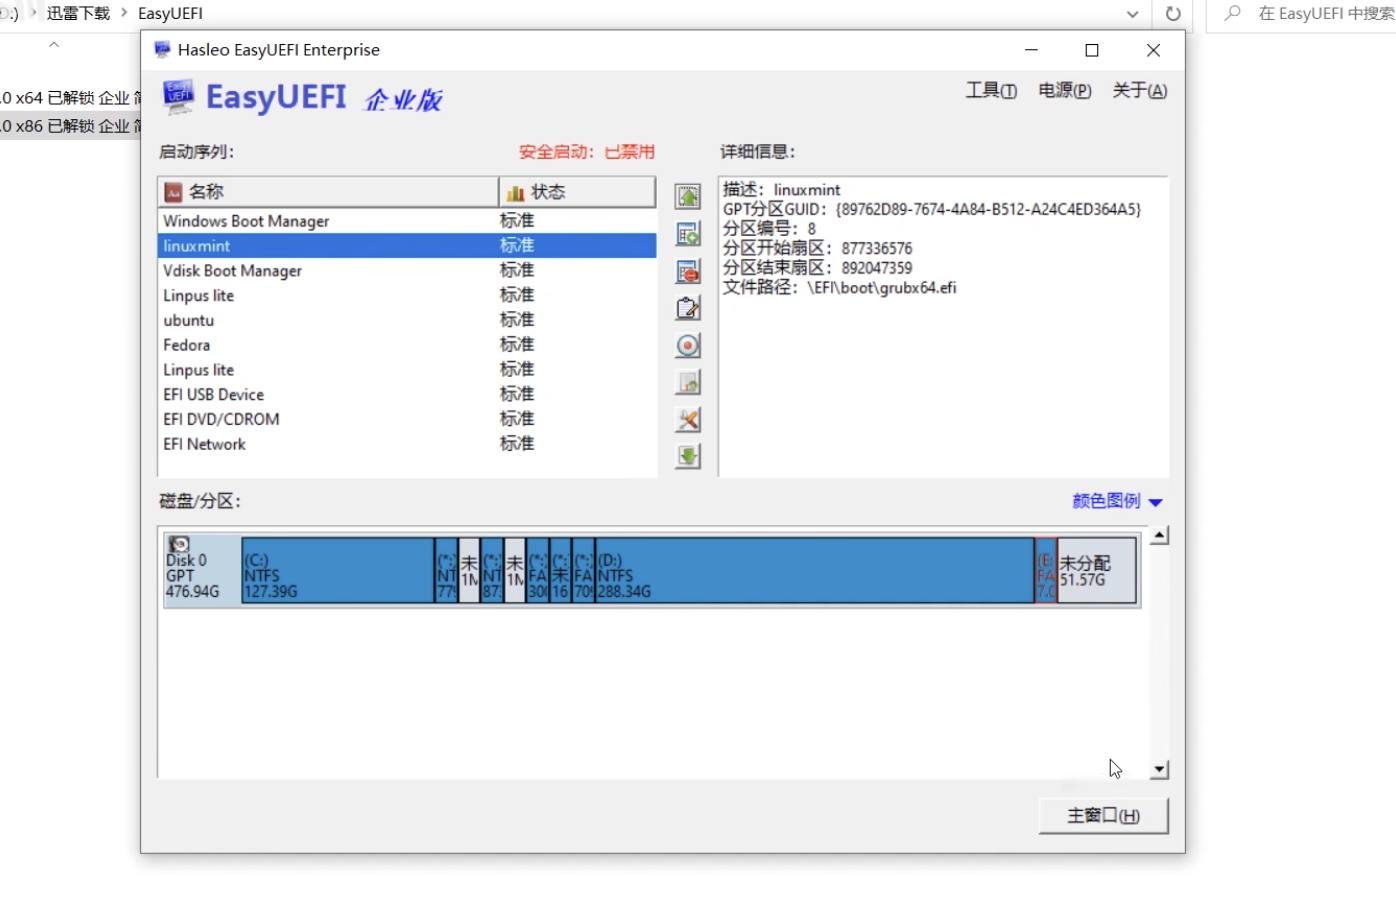Screen dimensions: 1396x920
Task: Sort boot list by 状态 column header
Action: coord(577,192)
